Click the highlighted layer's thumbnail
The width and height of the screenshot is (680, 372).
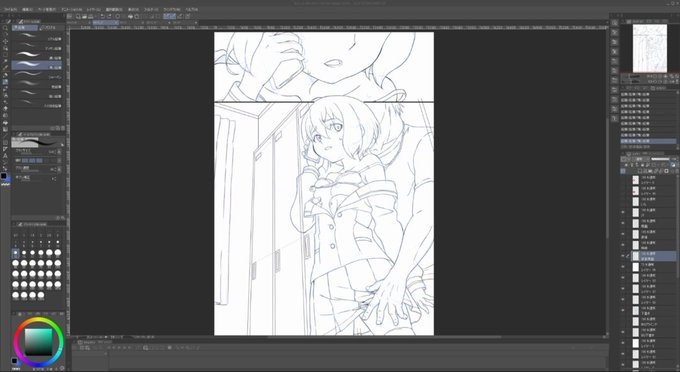[636, 256]
